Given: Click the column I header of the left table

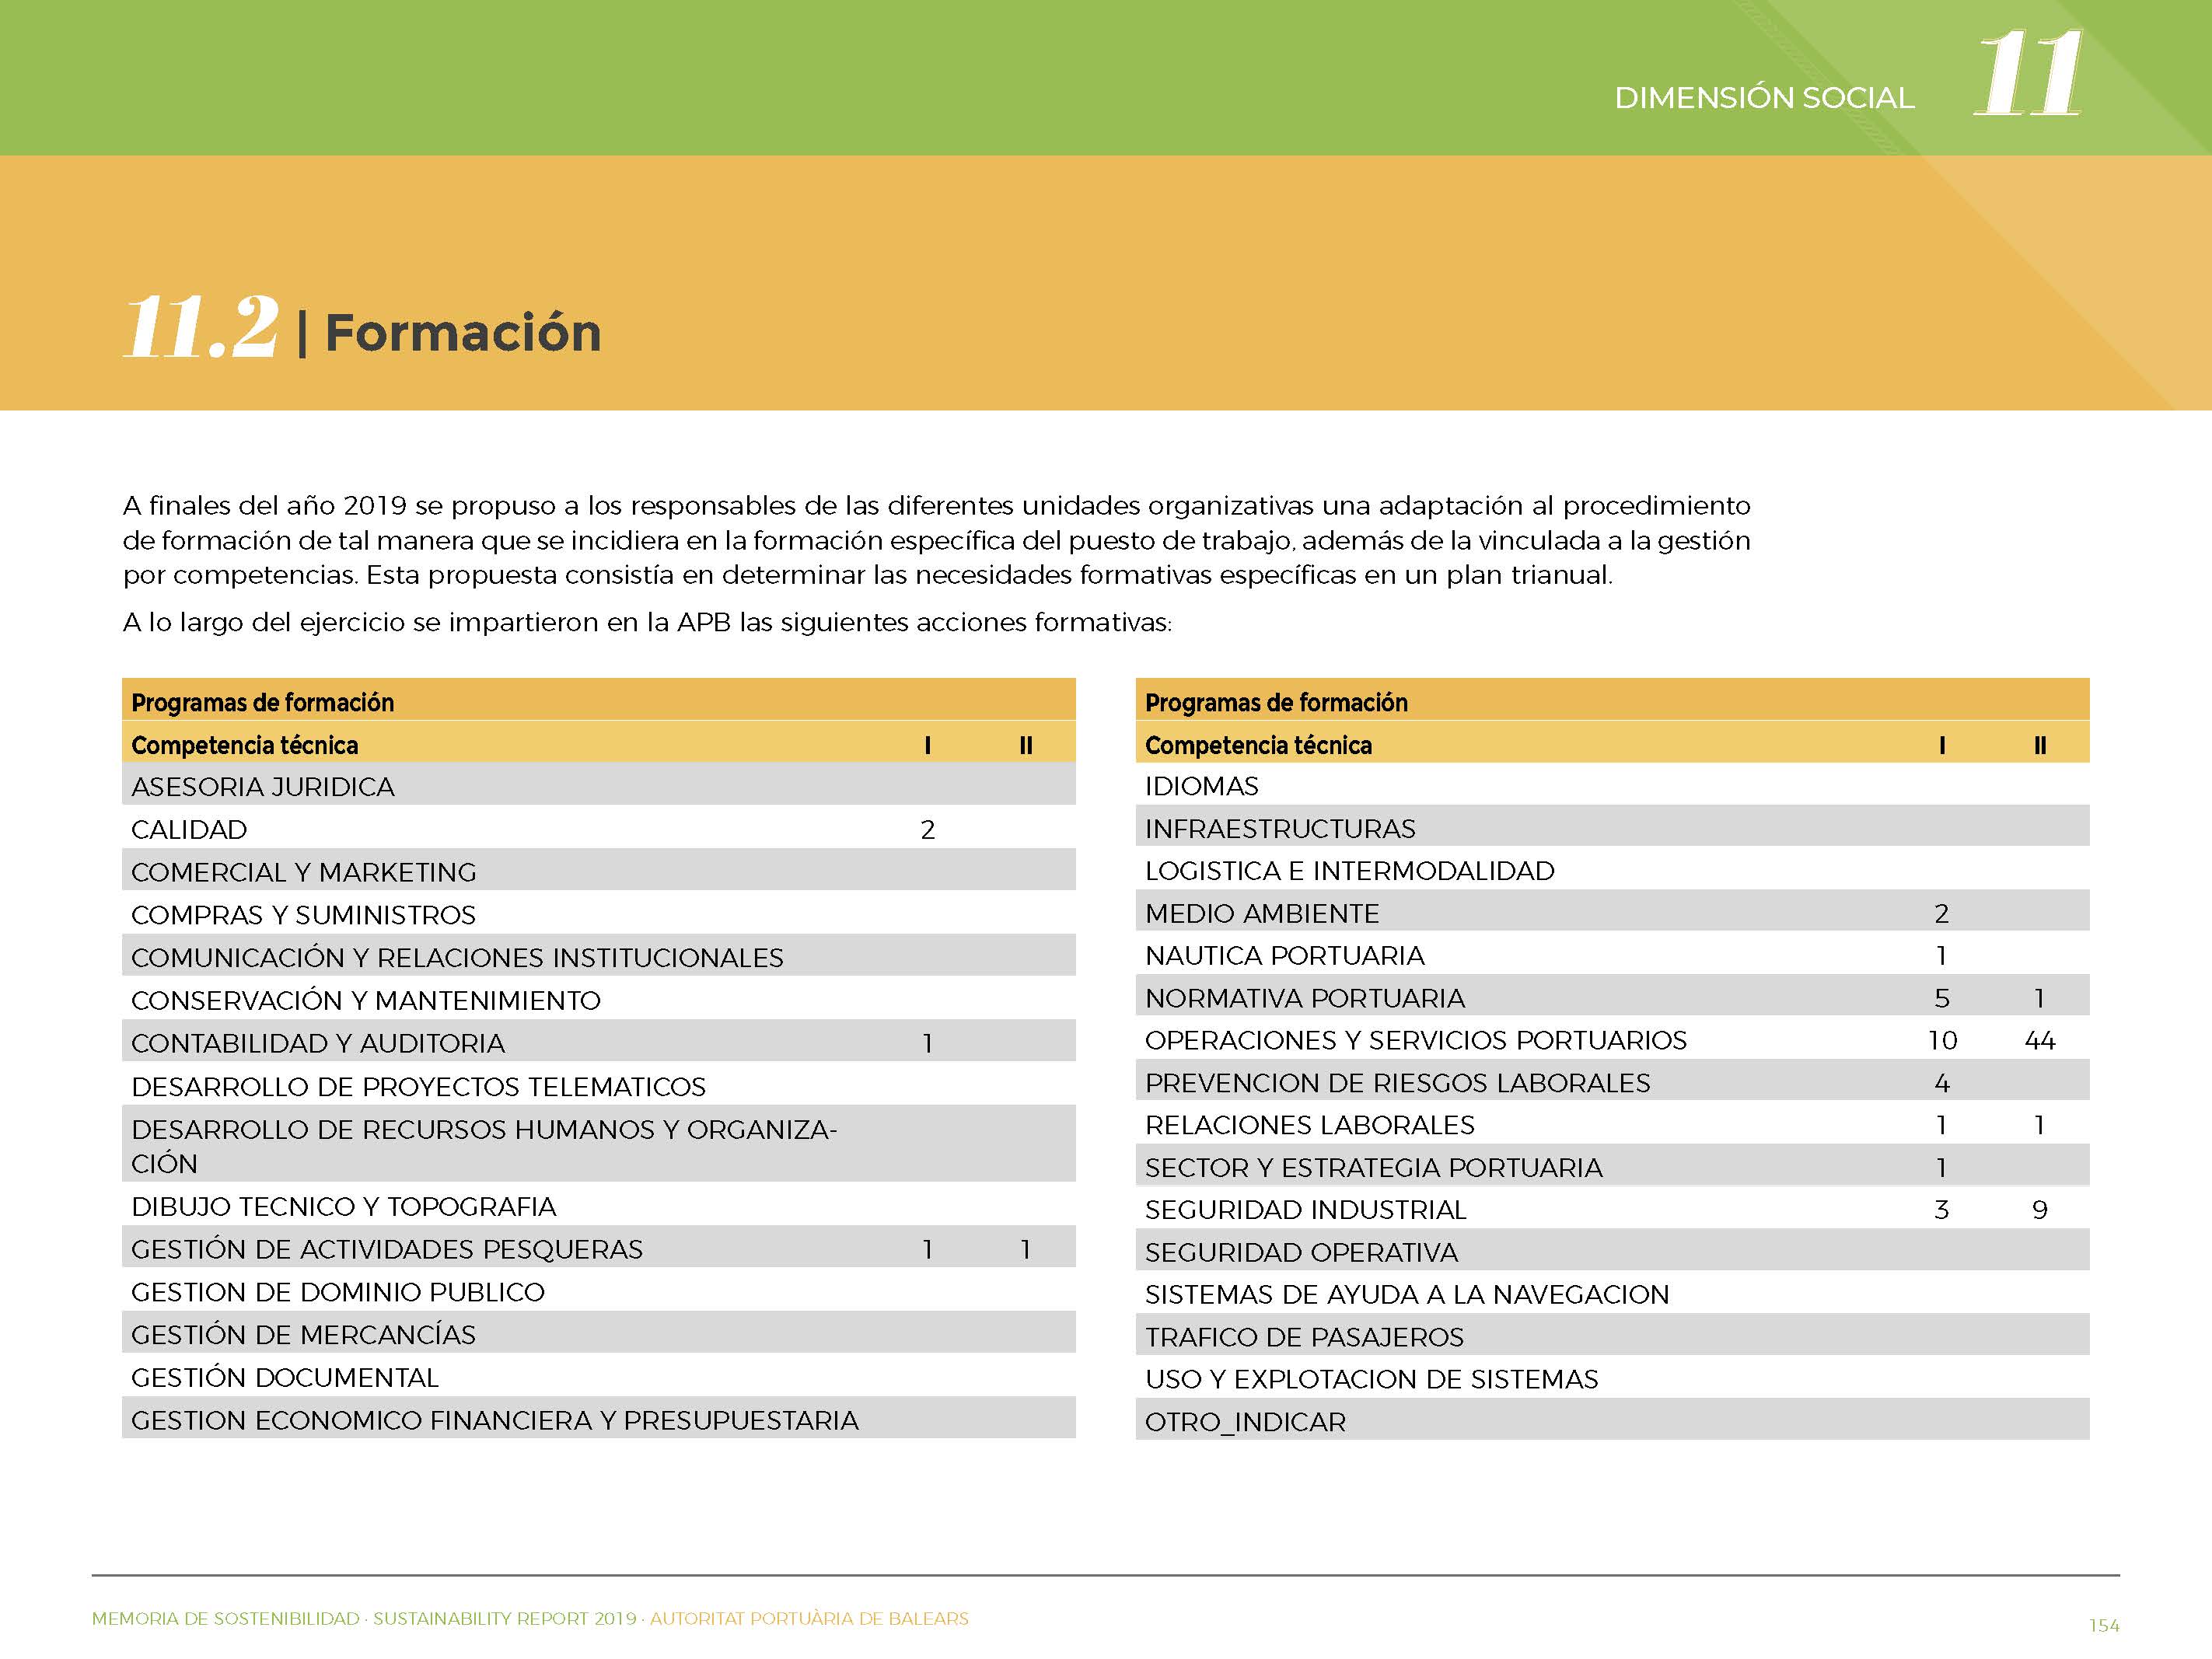Looking at the screenshot, I should coord(928,745).
